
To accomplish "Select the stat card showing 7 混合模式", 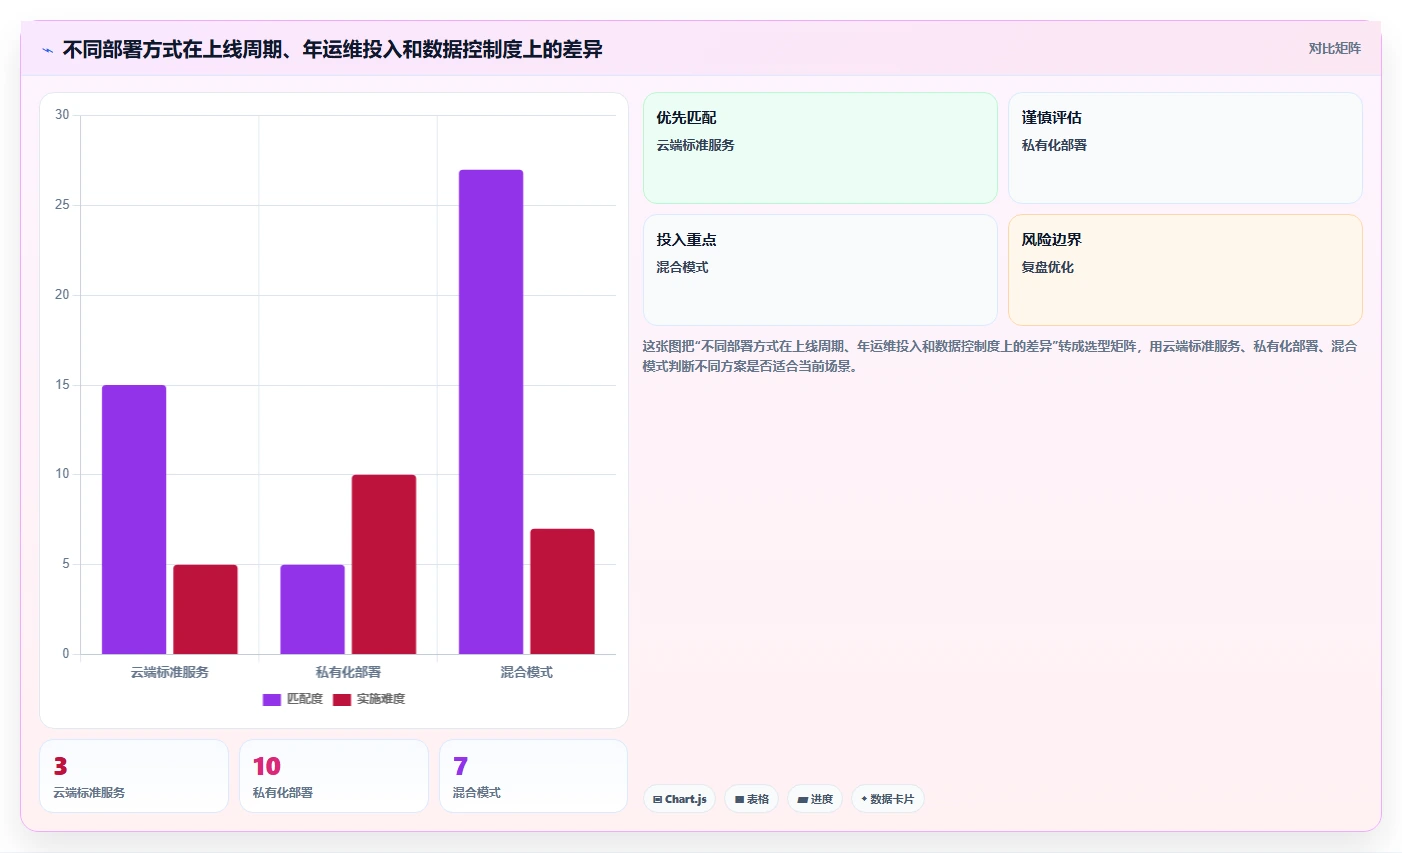I will [533, 776].
